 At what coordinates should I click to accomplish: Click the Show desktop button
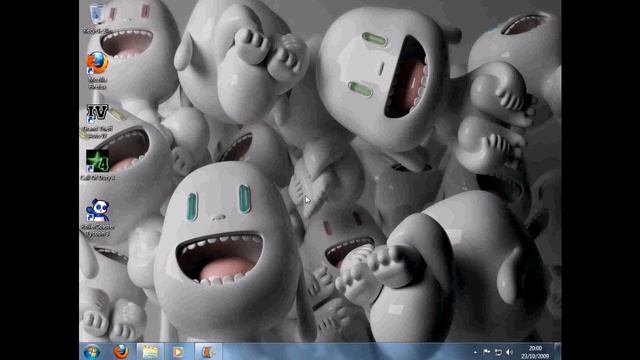[558, 351]
